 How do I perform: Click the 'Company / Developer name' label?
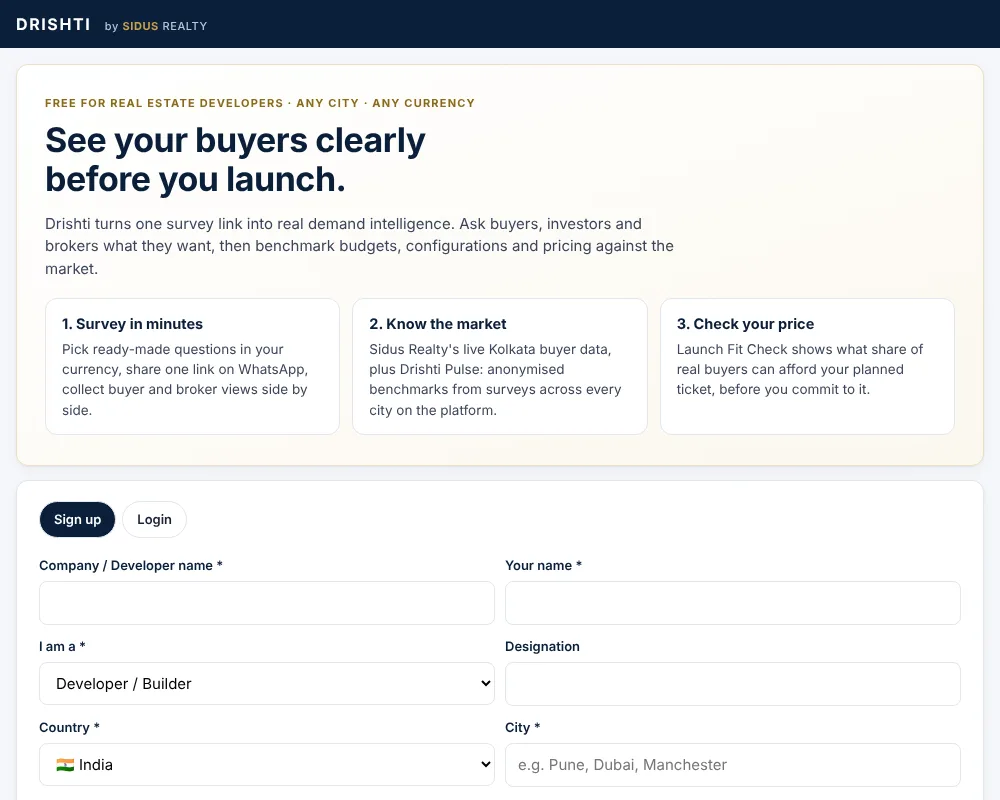(x=131, y=566)
